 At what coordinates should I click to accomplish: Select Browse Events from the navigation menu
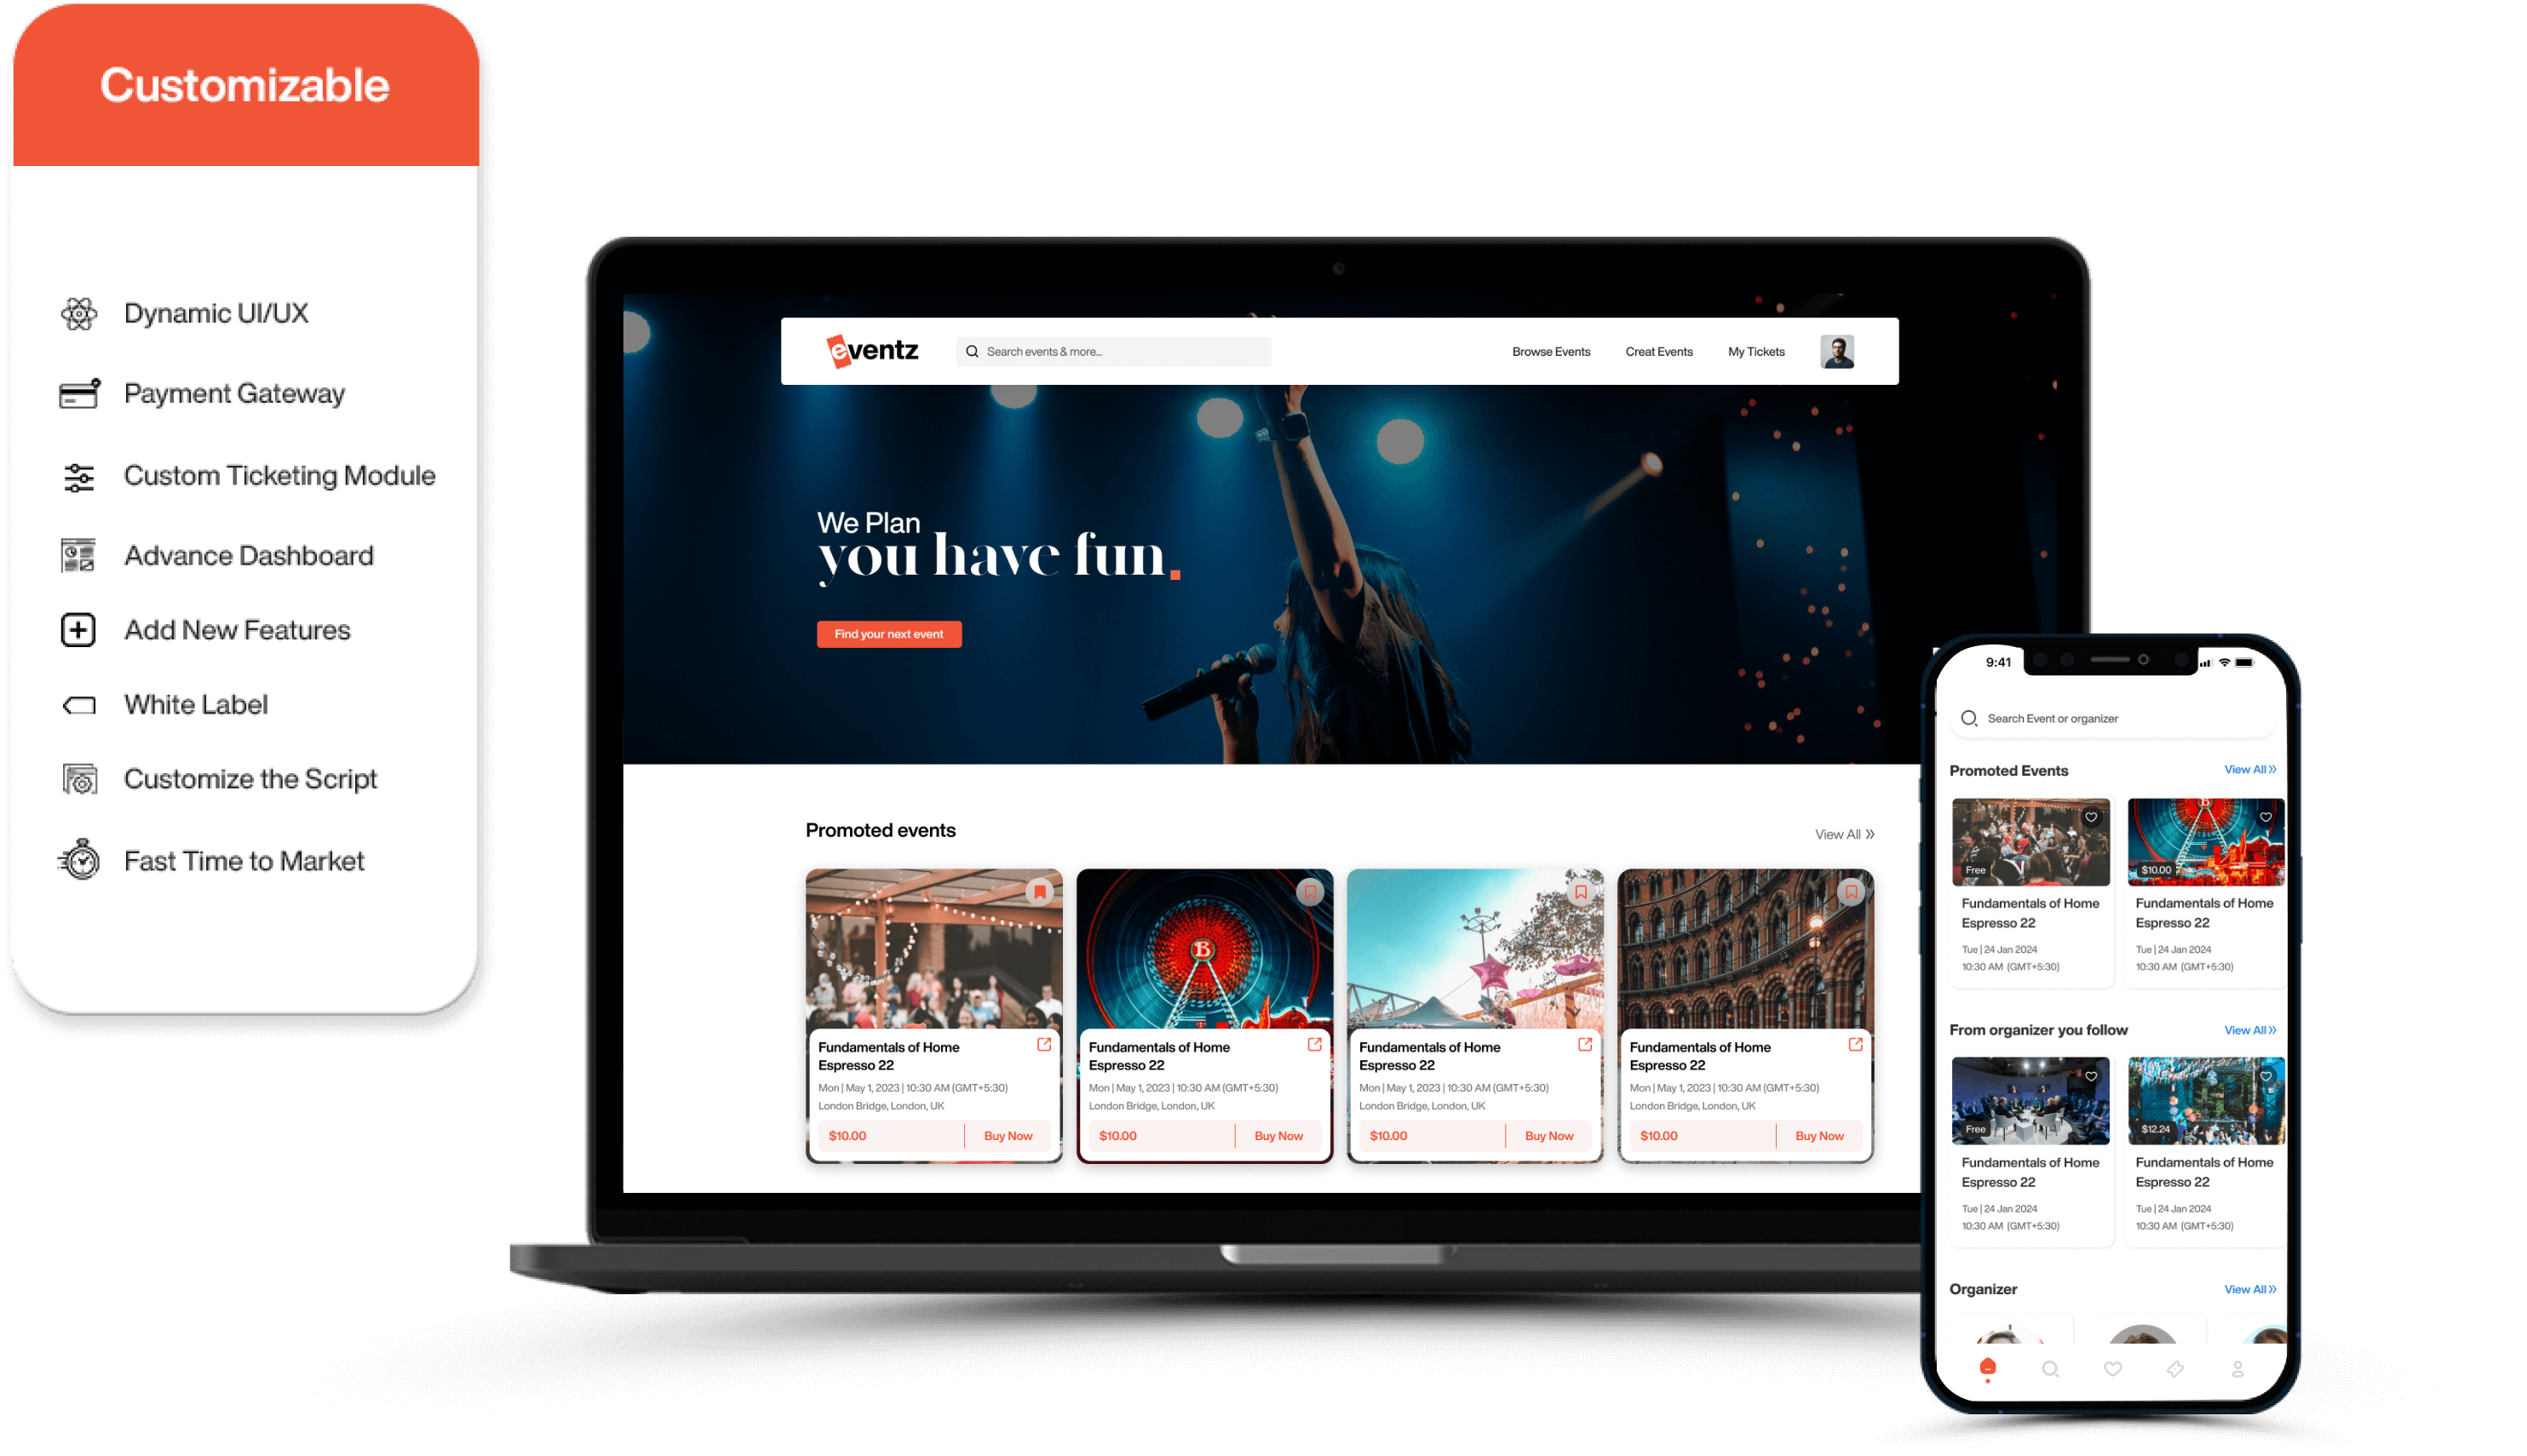click(x=1552, y=351)
